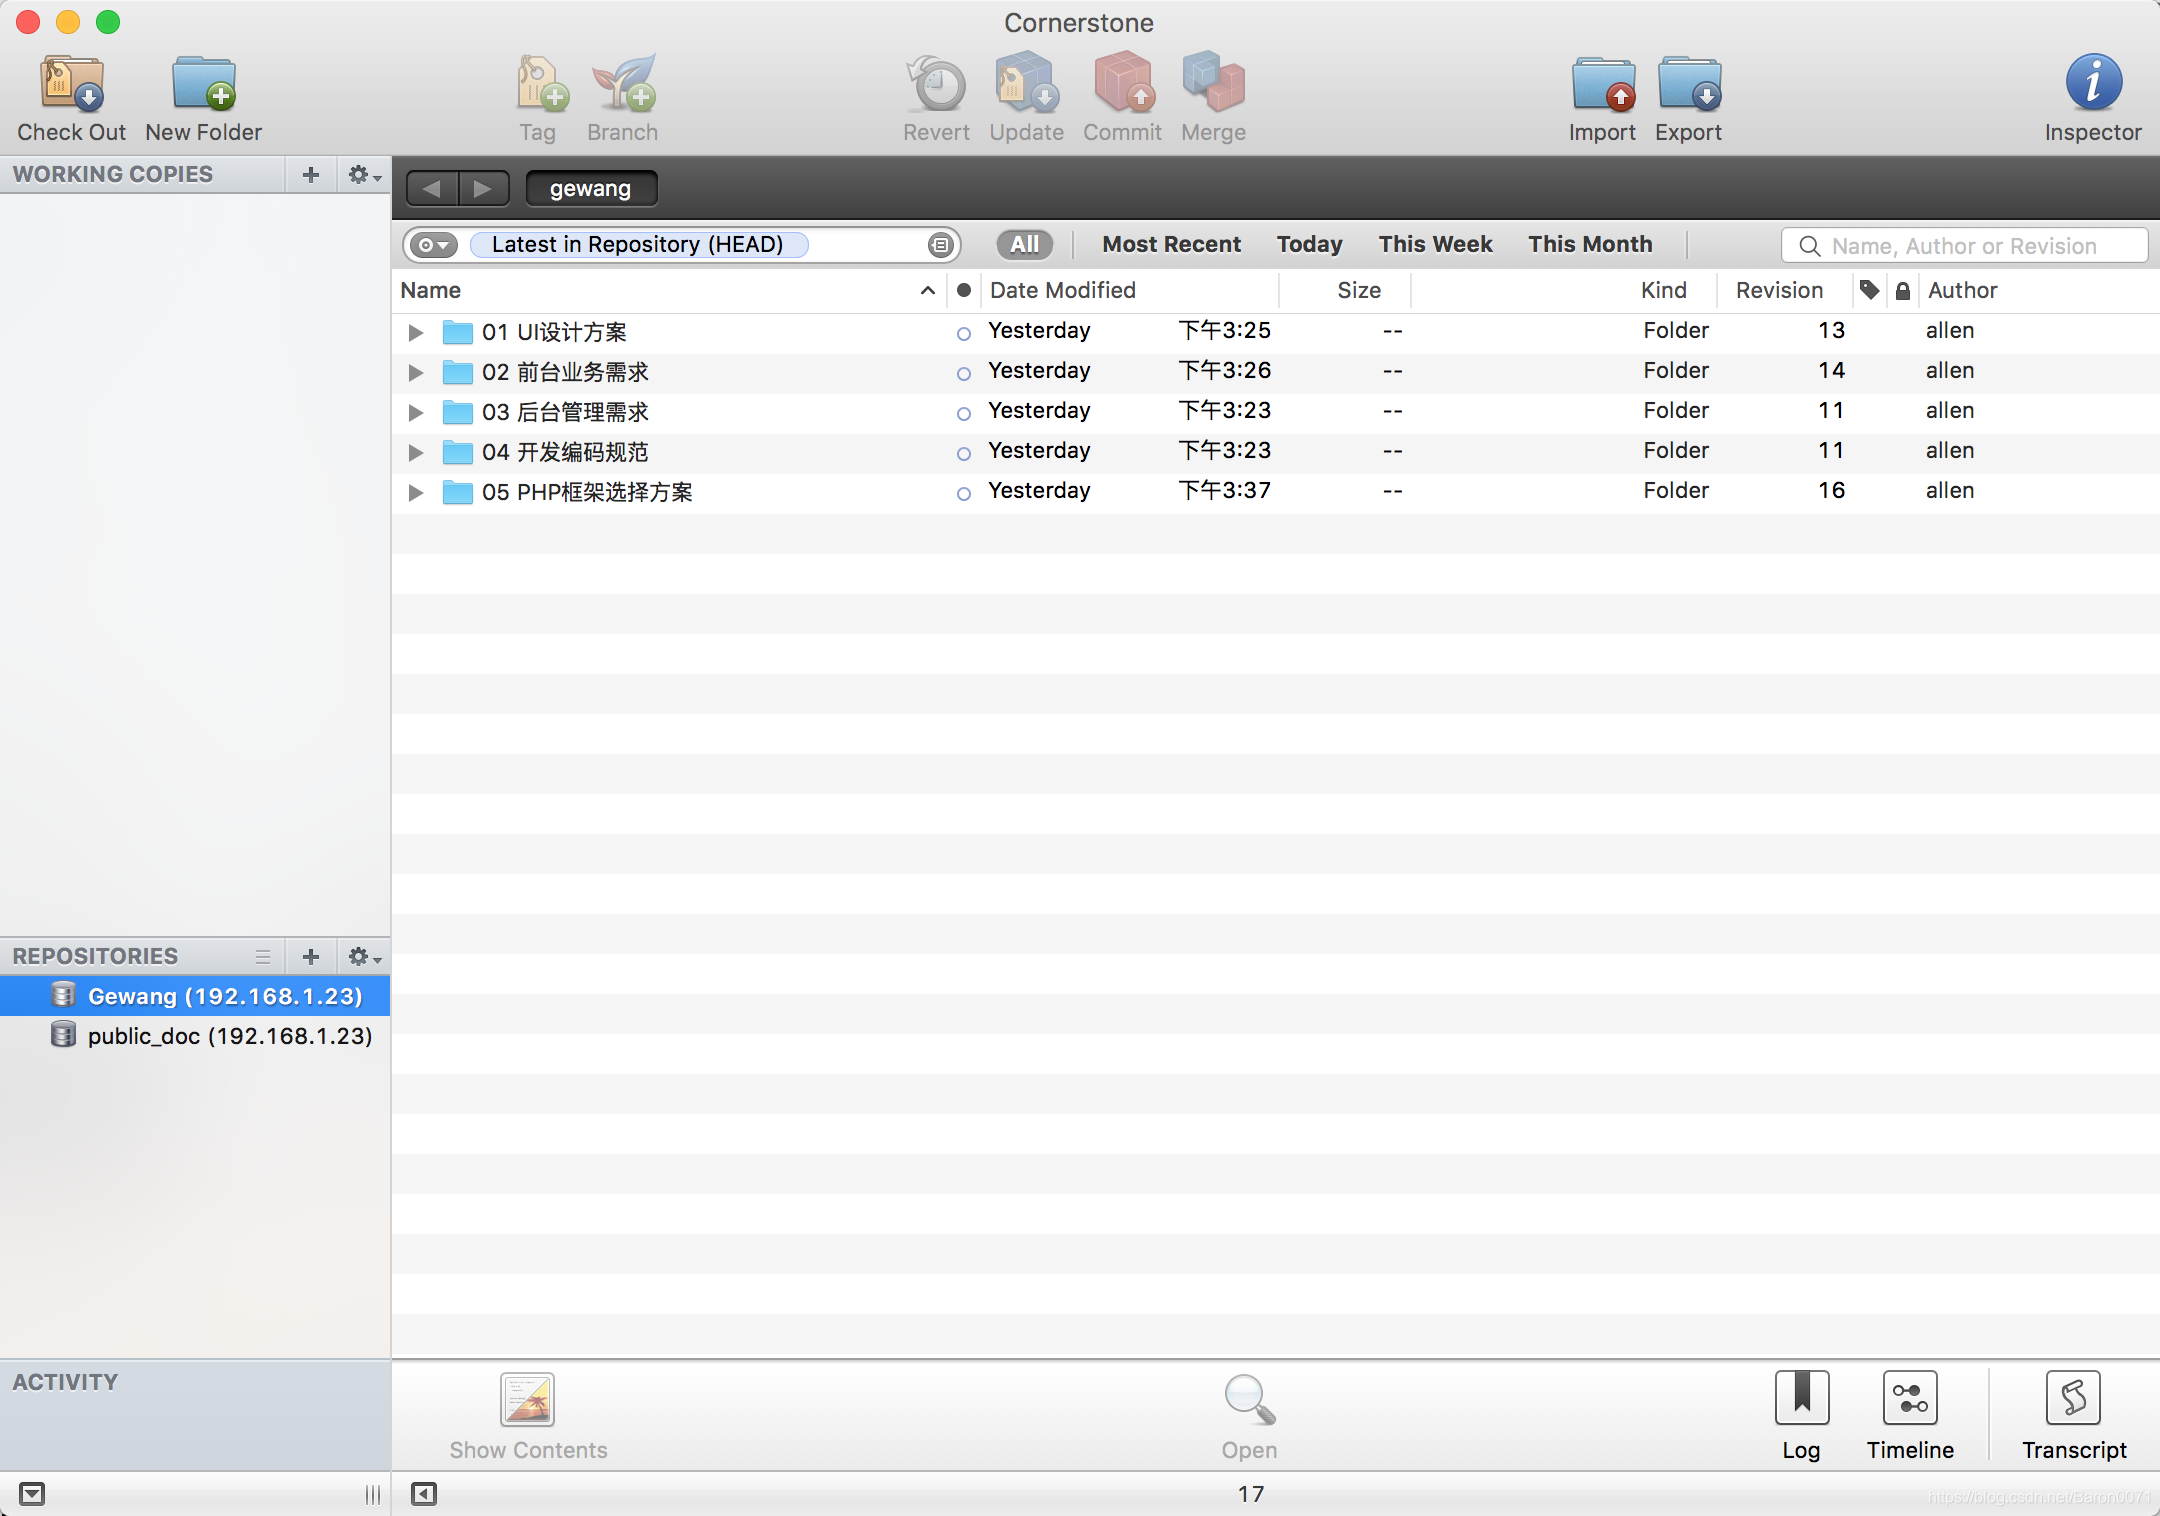Open the Transcript view
Screen dimensions: 2160x1516
click(2074, 1398)
